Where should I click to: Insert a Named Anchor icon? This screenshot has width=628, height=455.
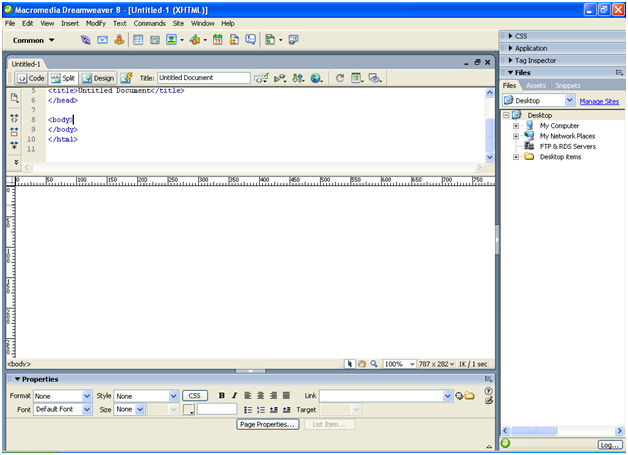click(119, 39)
